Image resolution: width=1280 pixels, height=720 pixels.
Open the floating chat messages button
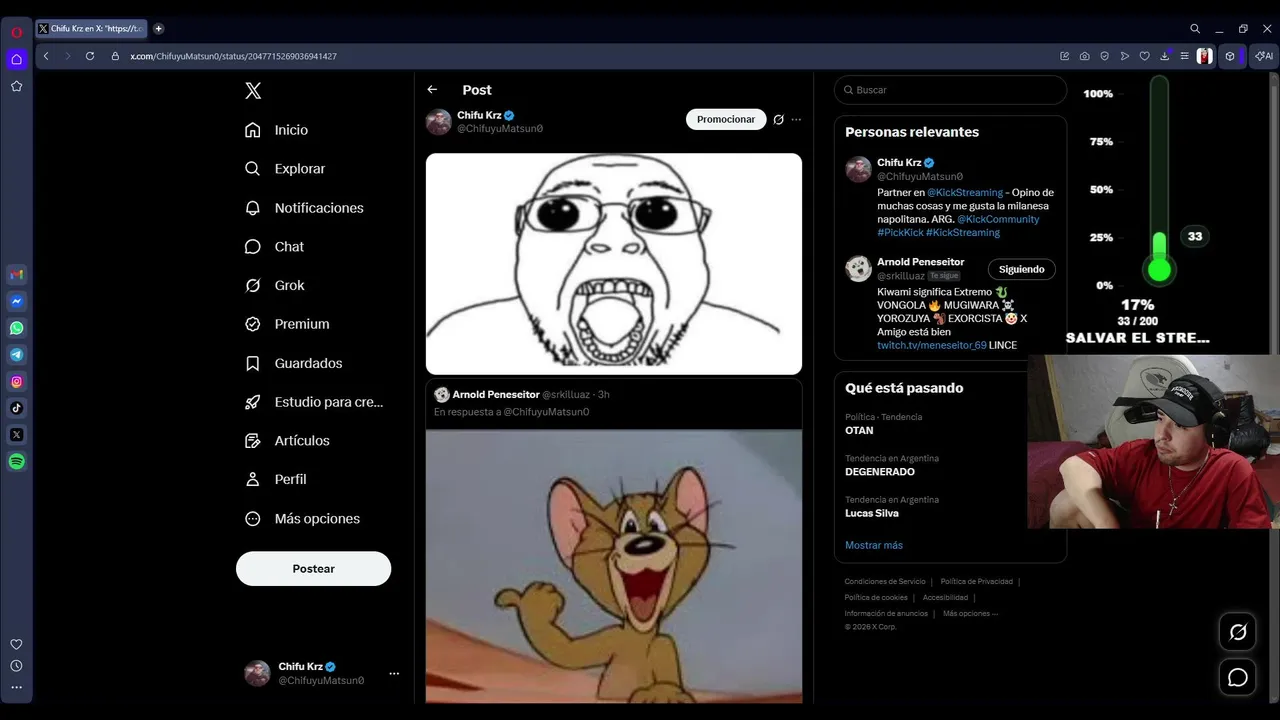click(1238, 677)
